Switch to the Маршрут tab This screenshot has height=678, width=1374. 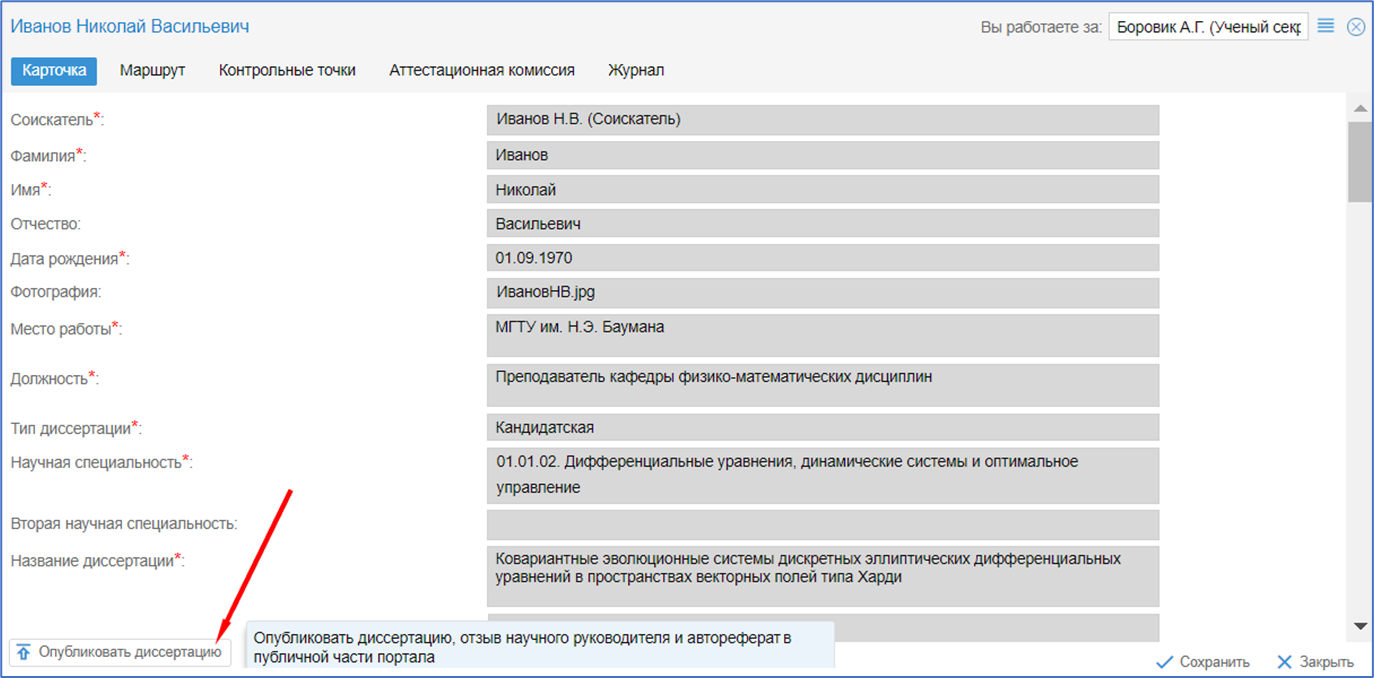click(152, 71)
